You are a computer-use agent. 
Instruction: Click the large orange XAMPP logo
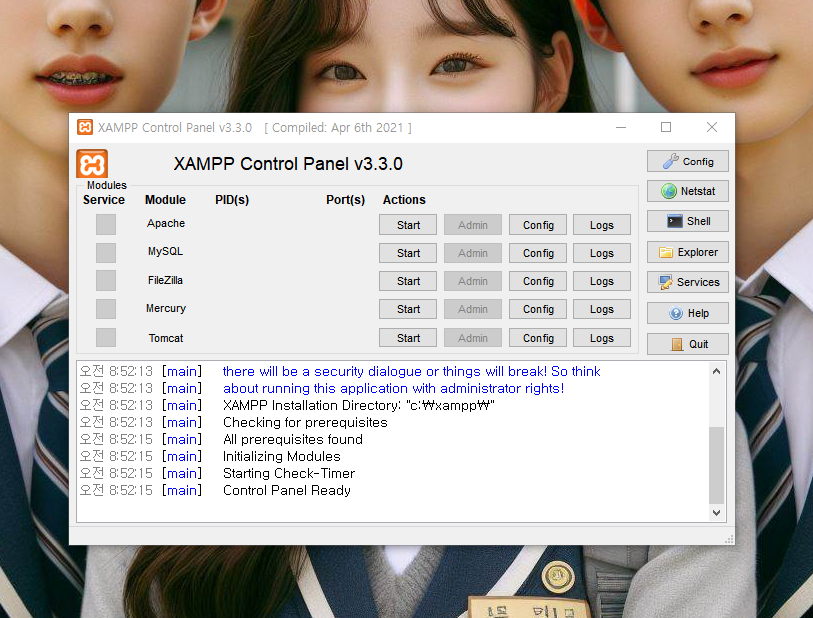click(x=92, y=164)
